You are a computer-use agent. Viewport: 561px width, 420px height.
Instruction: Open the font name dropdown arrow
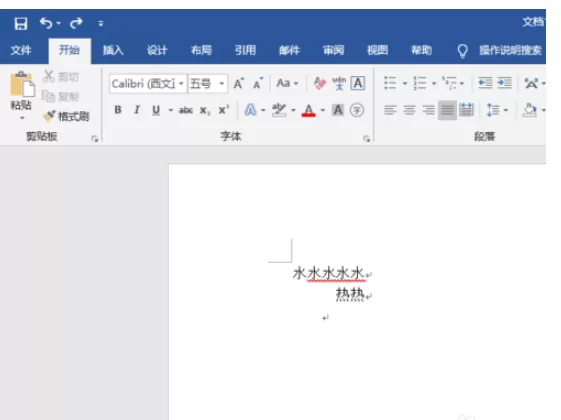[x=181, y=84]
